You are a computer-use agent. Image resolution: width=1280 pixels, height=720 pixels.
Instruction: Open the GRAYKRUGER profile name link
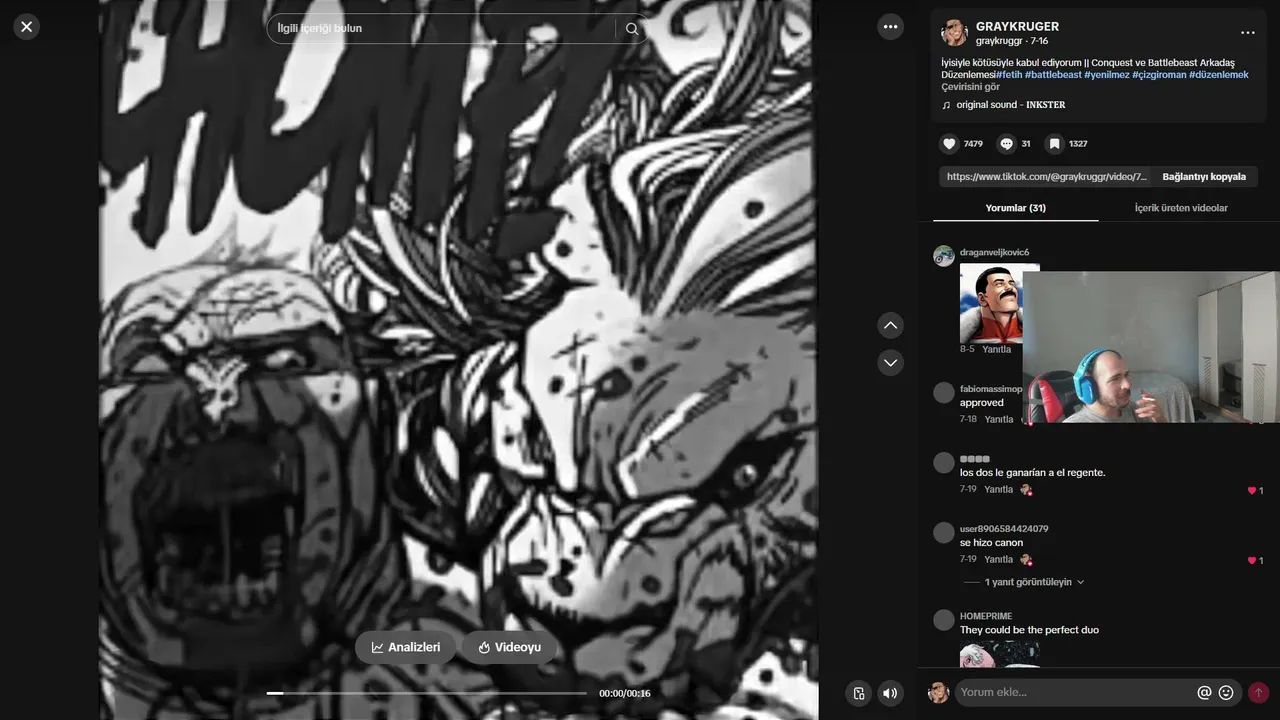(1017, 27)
